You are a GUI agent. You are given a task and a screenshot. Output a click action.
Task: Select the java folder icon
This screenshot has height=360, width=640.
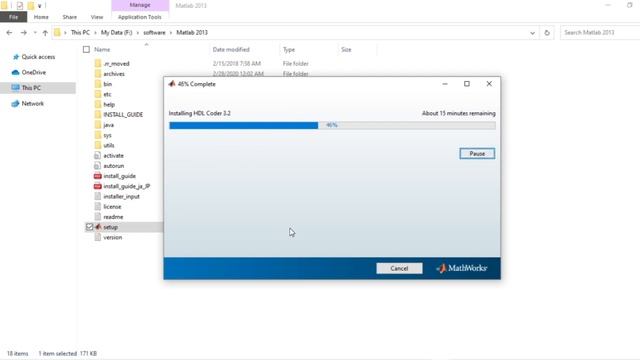[98, 125]
